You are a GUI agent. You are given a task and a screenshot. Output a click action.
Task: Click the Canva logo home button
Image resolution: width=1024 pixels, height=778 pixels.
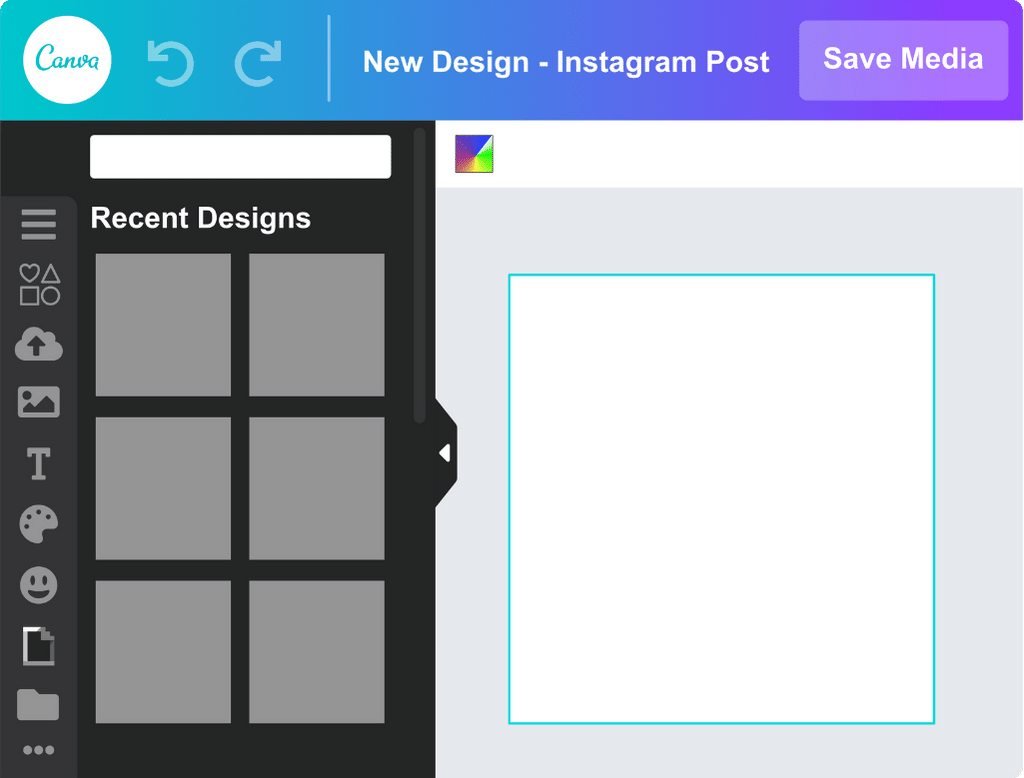67,60
